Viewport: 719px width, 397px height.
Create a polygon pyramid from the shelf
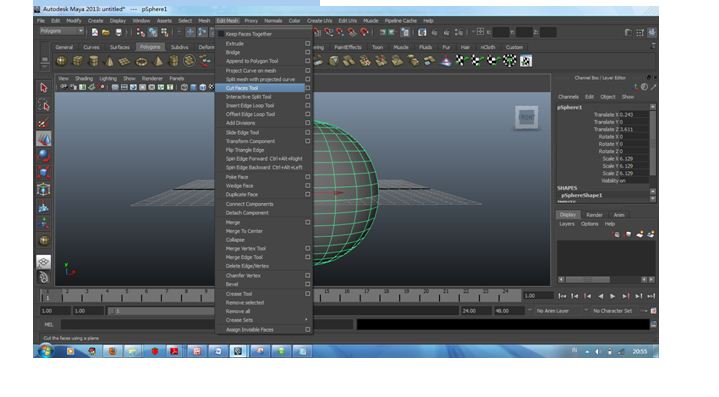click(x=157, y=61)
